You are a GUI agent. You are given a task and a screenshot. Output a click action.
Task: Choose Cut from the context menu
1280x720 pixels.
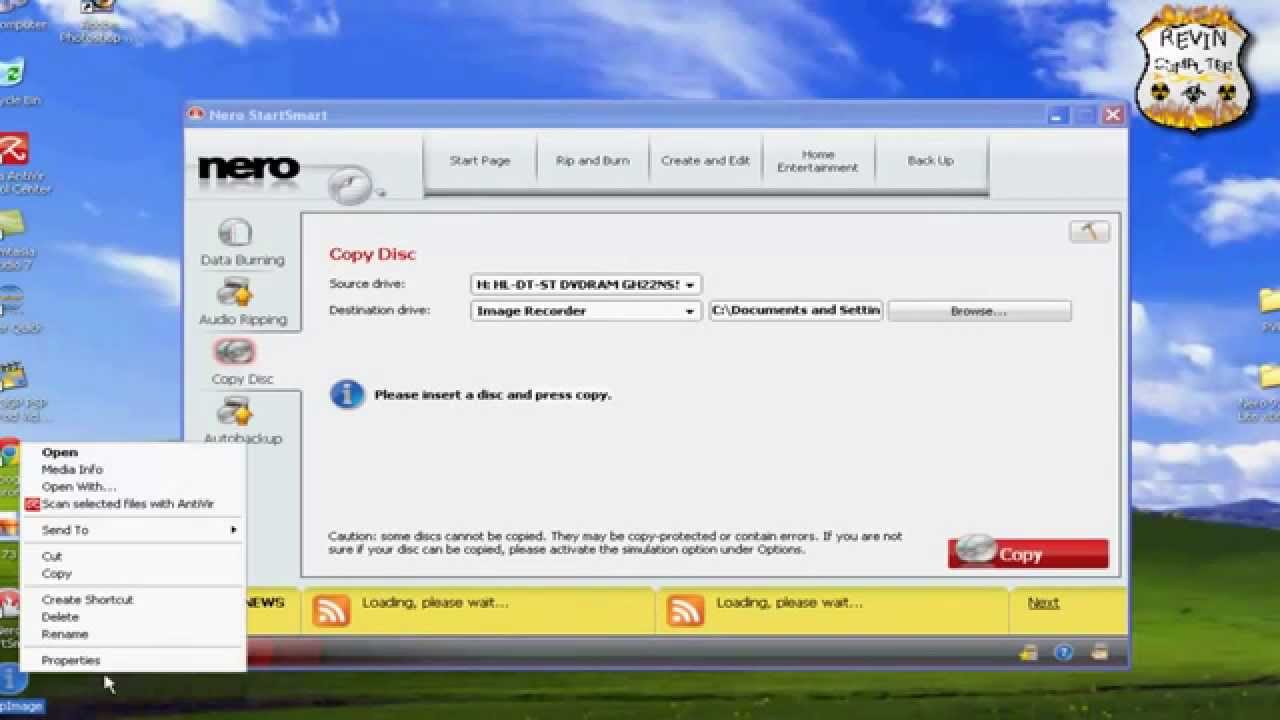[133, 556]
